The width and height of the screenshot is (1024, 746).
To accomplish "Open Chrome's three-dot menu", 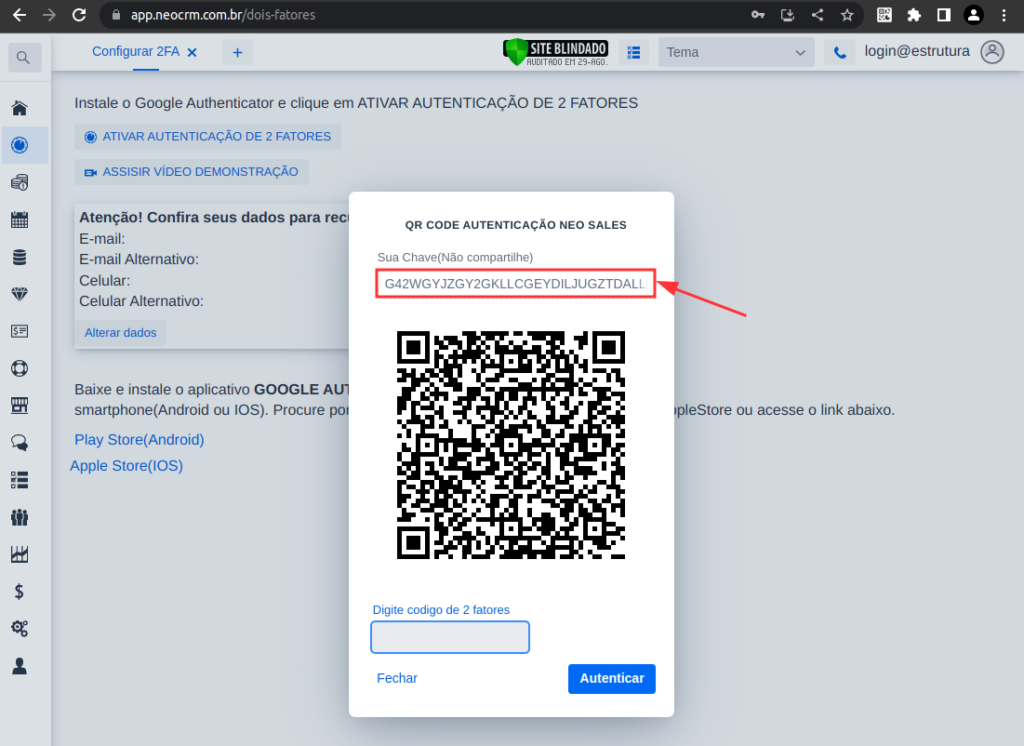I will coord(1004,15).
